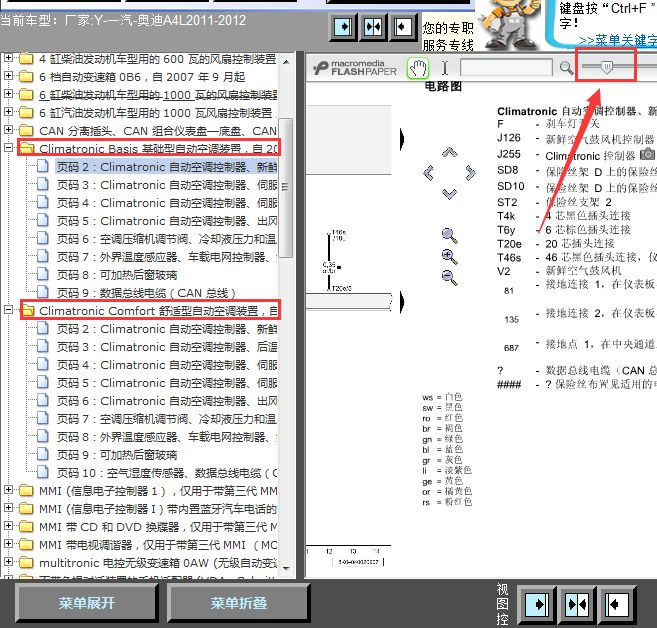
Task: Open Basis 页码 2 Climatronic 新鲜 page
Action: (167, 167)
